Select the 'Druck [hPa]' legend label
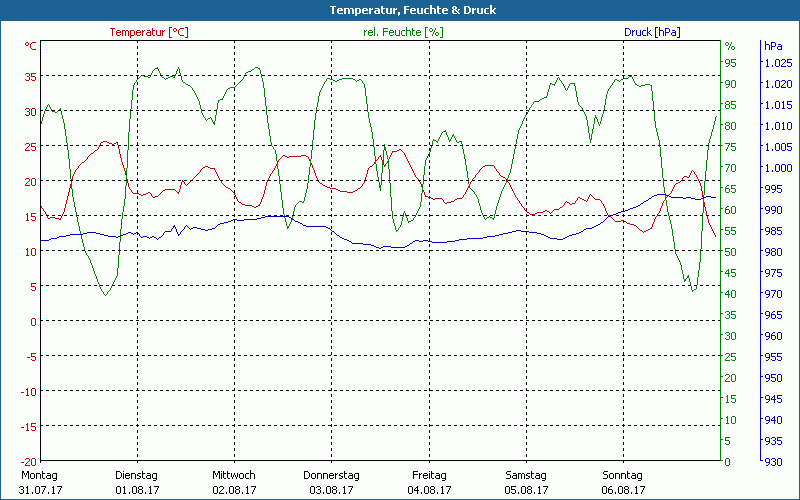800x500 pixels. [652, 32]
